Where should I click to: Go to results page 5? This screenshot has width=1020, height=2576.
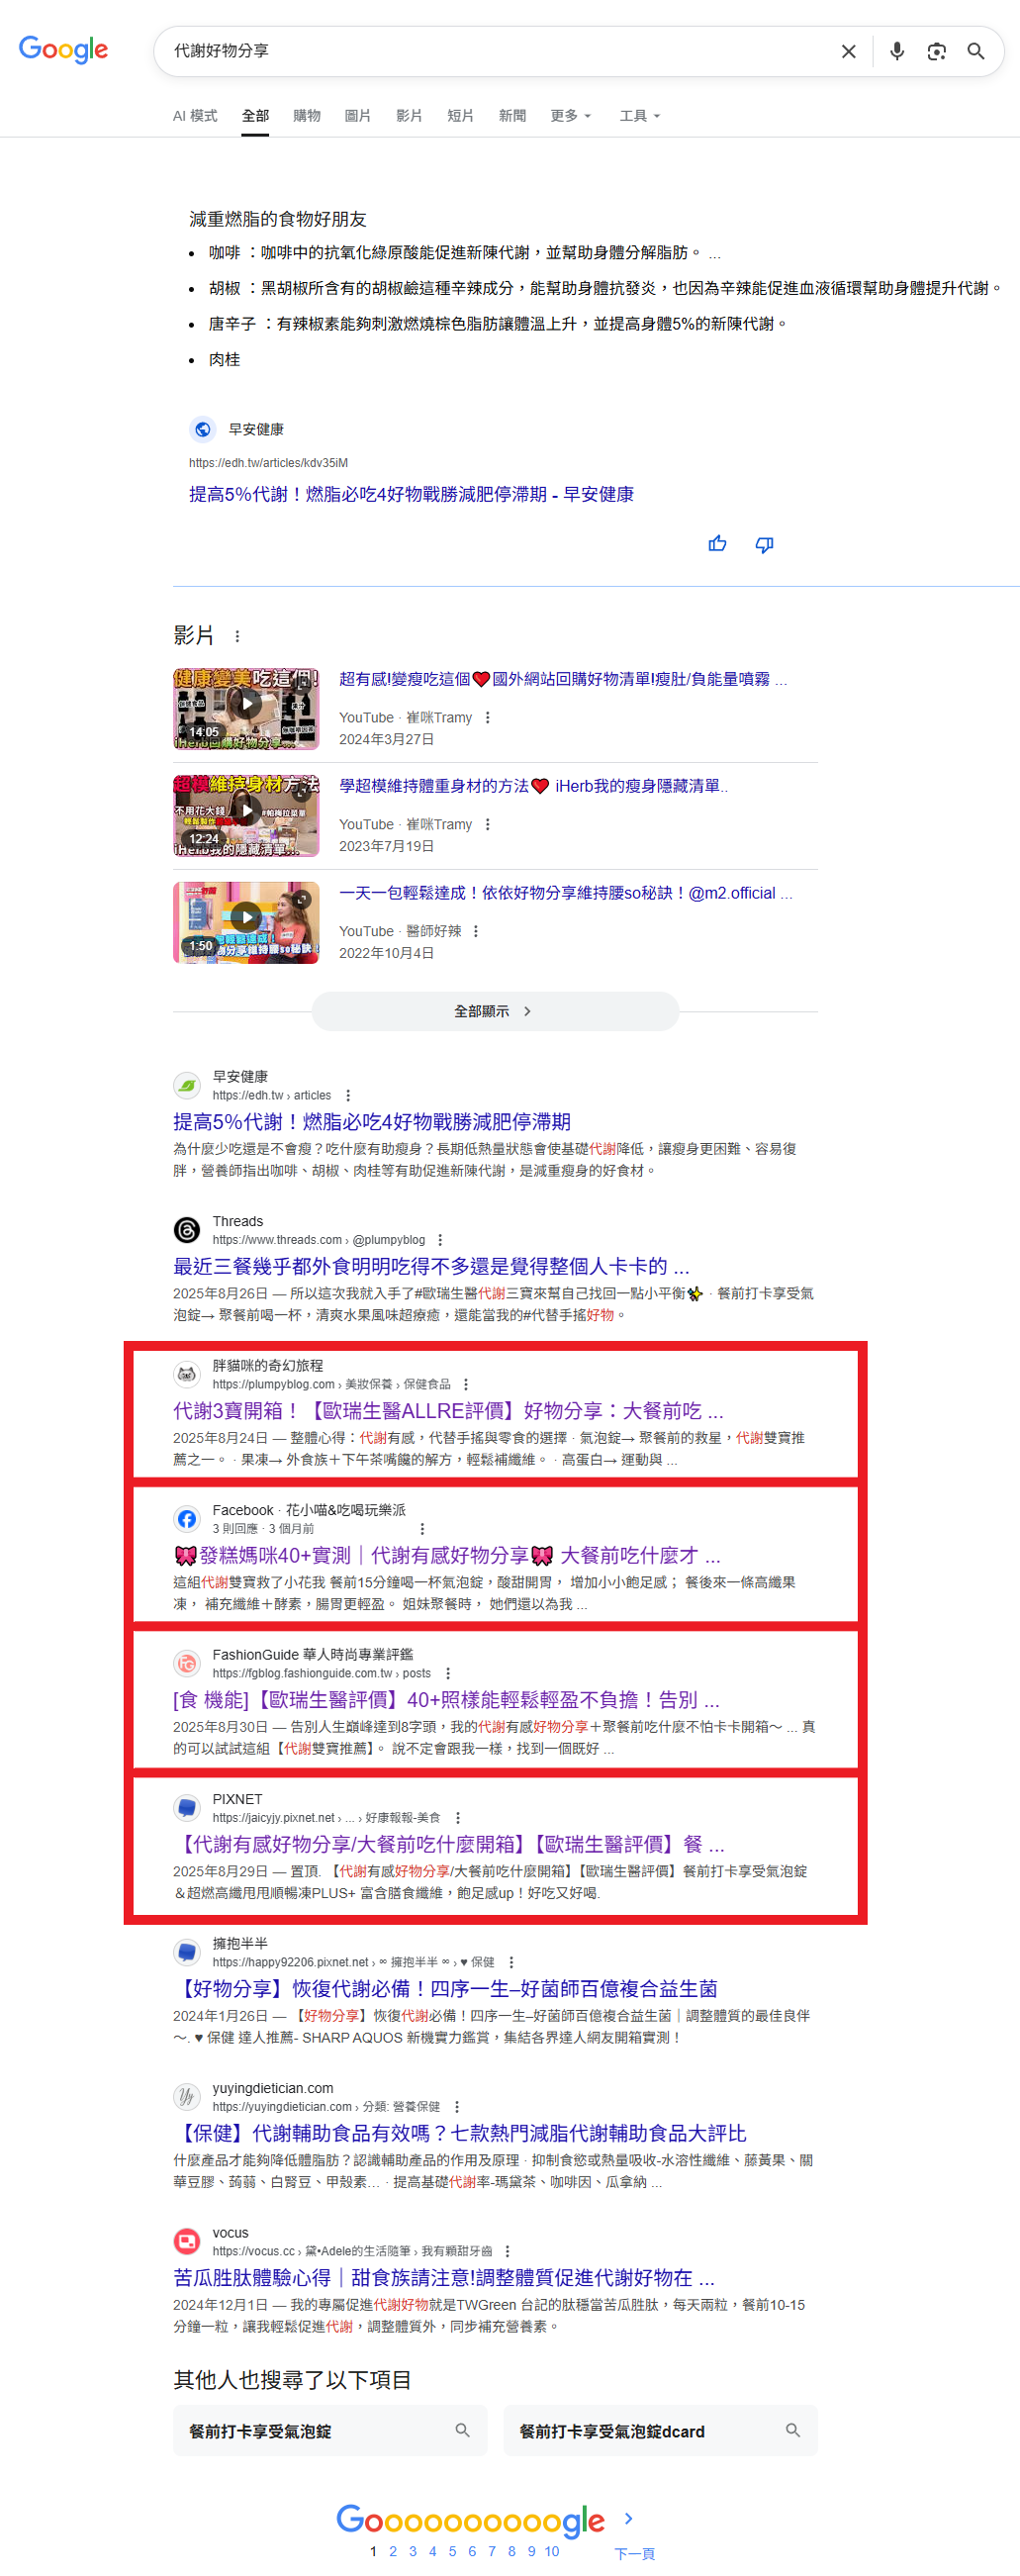tap(452, 2551)
